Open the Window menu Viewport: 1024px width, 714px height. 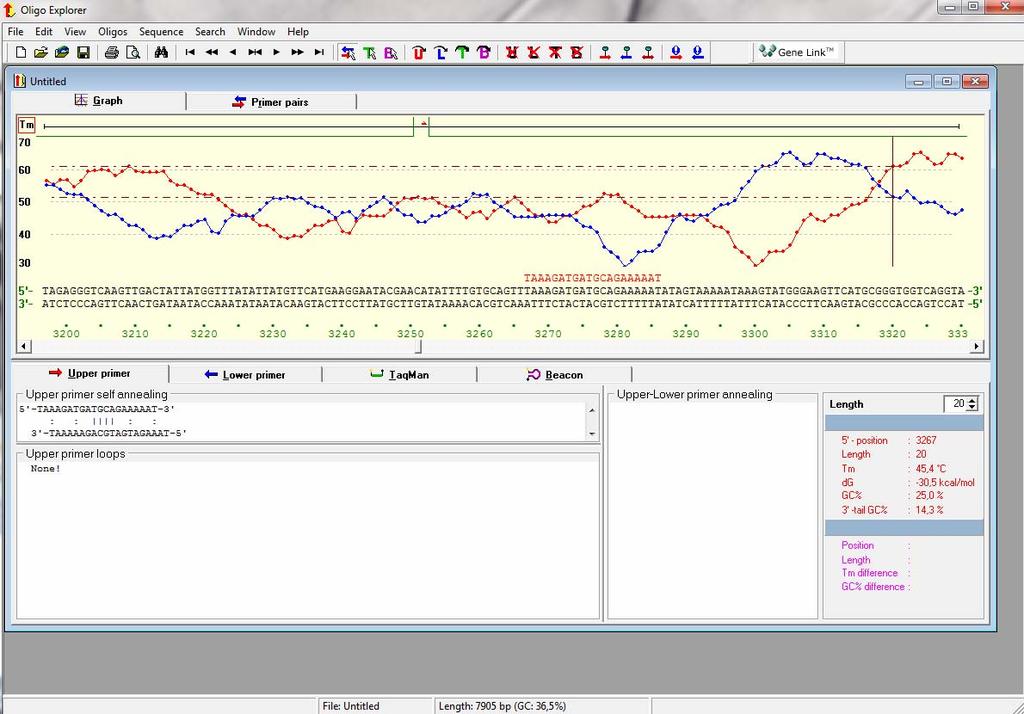(256, 31)
